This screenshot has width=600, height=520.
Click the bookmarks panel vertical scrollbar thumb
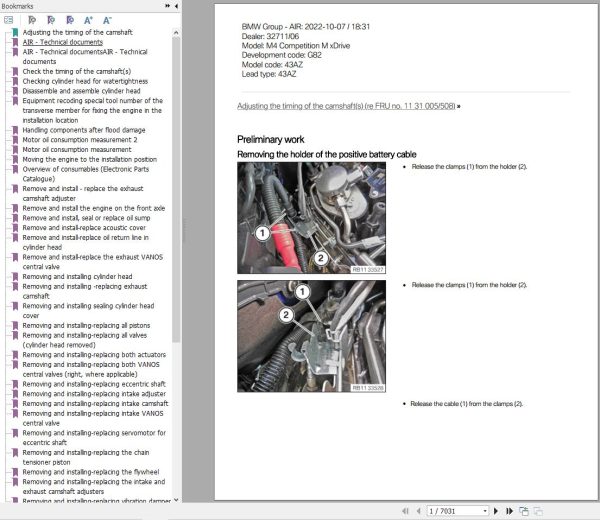[176, 189]
